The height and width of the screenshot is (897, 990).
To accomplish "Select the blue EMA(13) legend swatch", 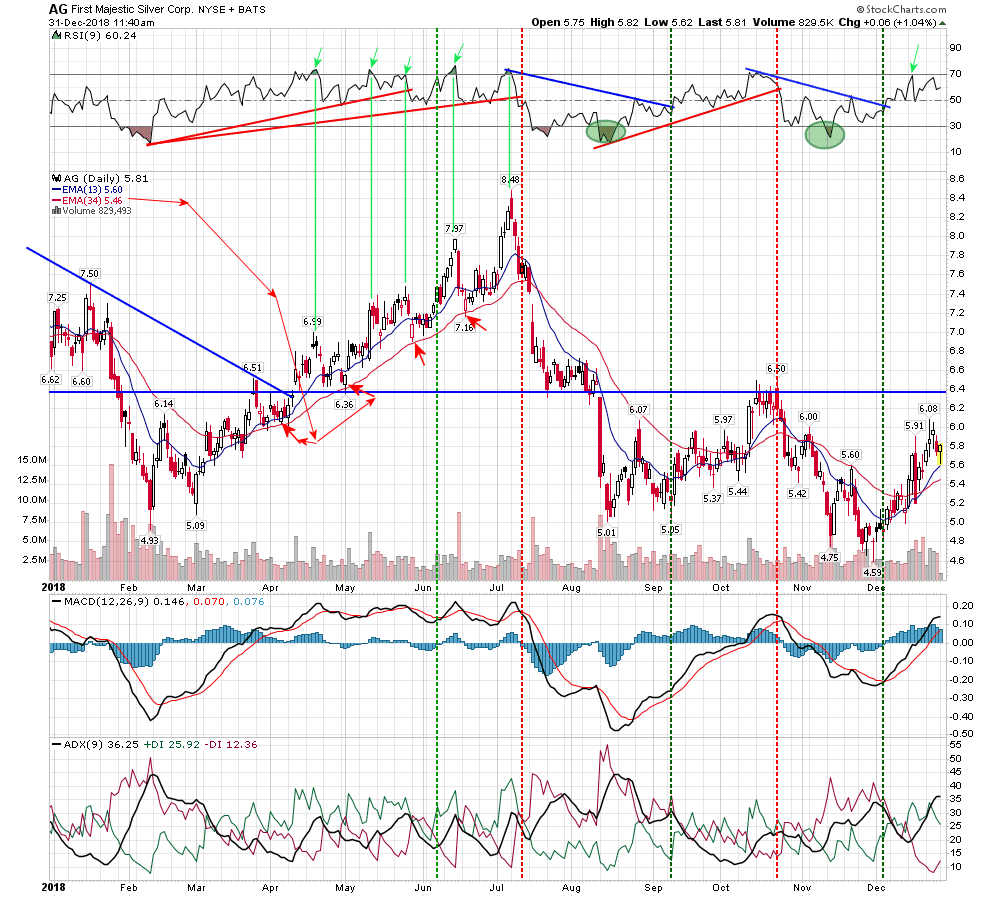I will (x=55, y=189).
